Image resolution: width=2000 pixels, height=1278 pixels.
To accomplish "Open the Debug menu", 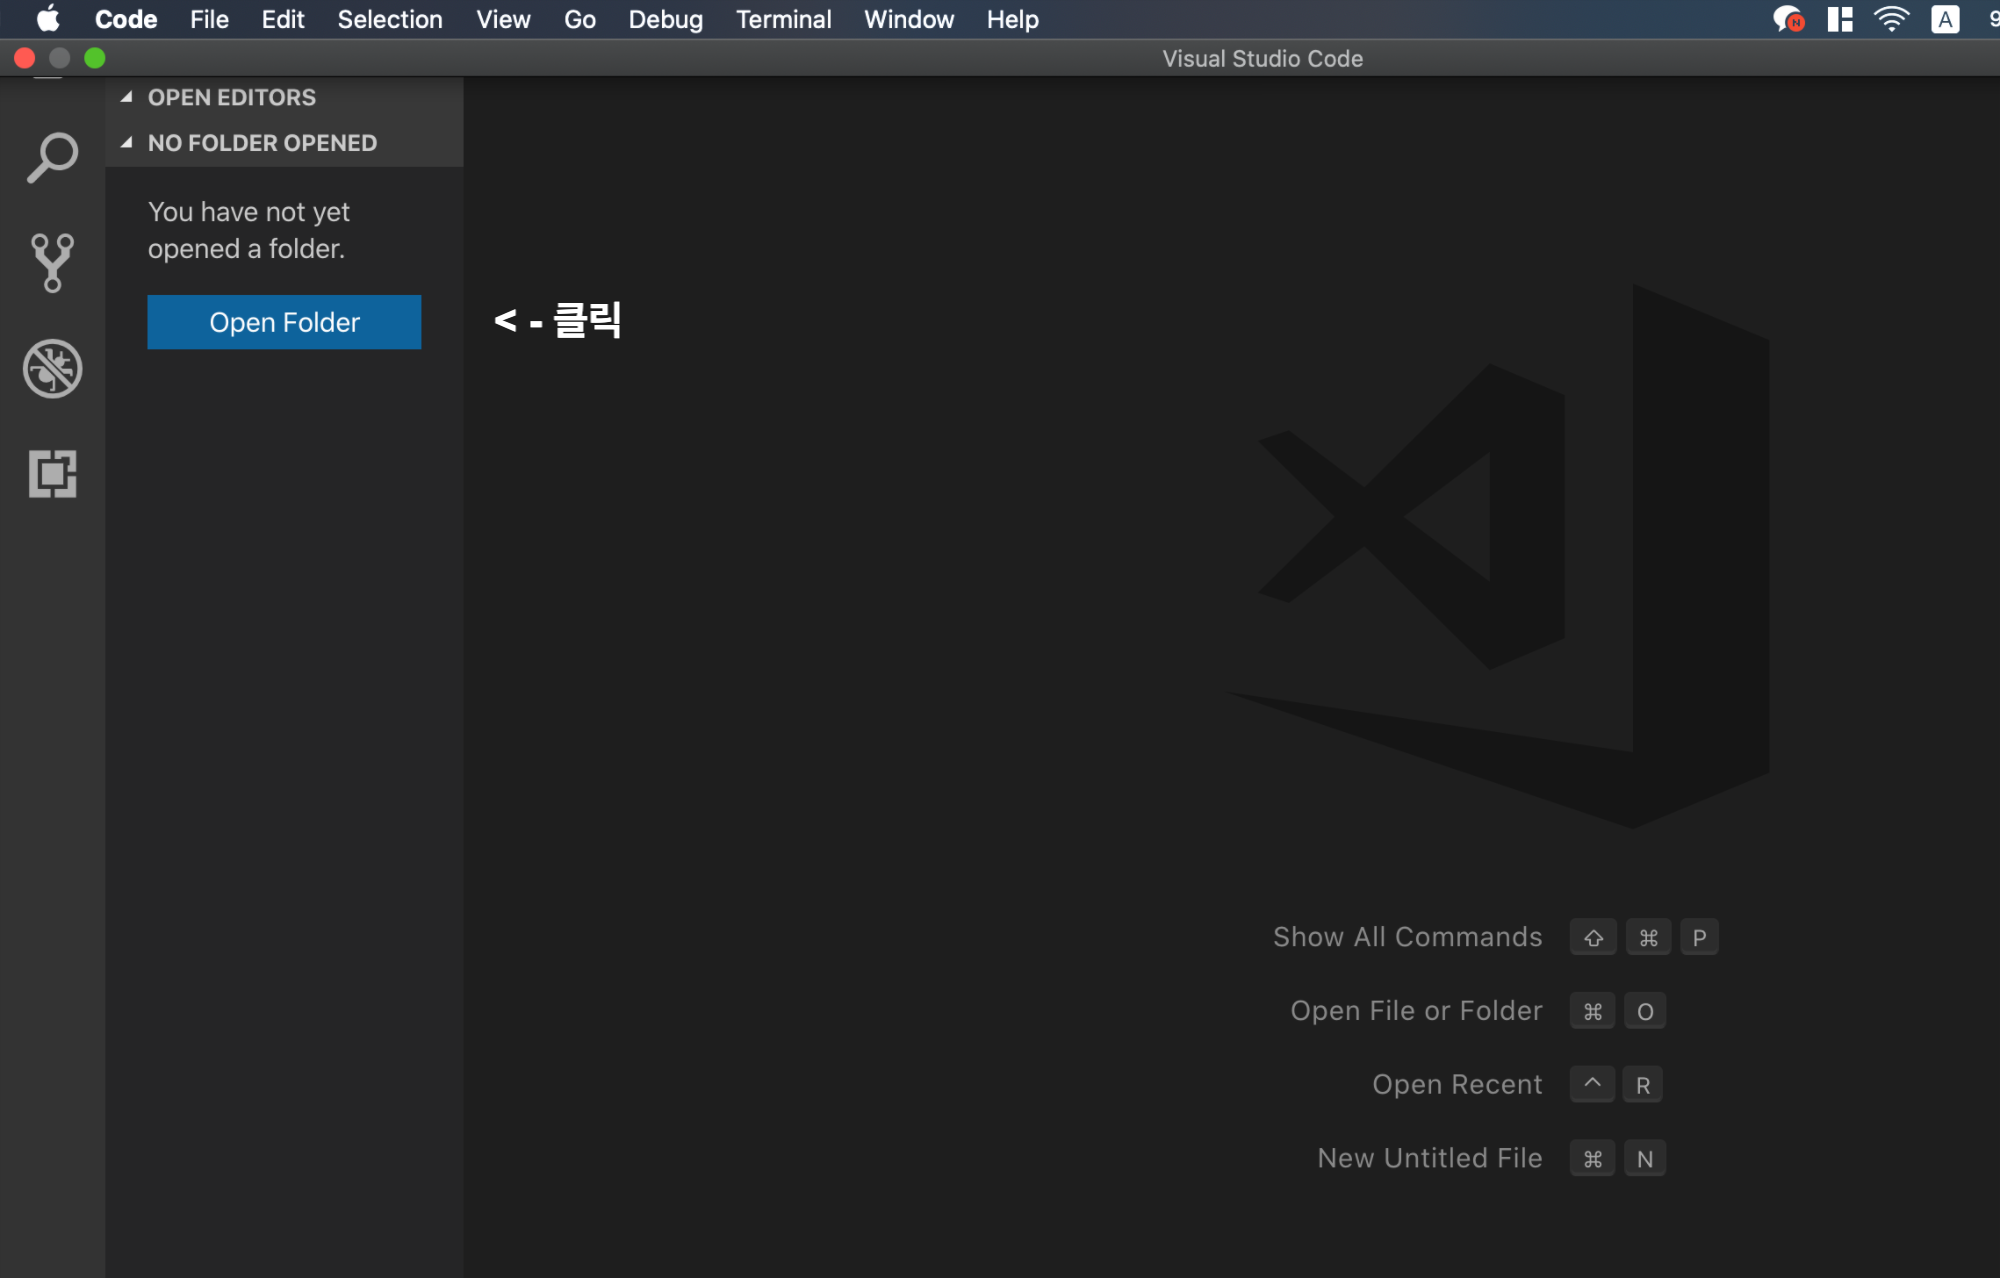I will coord(666,19).
